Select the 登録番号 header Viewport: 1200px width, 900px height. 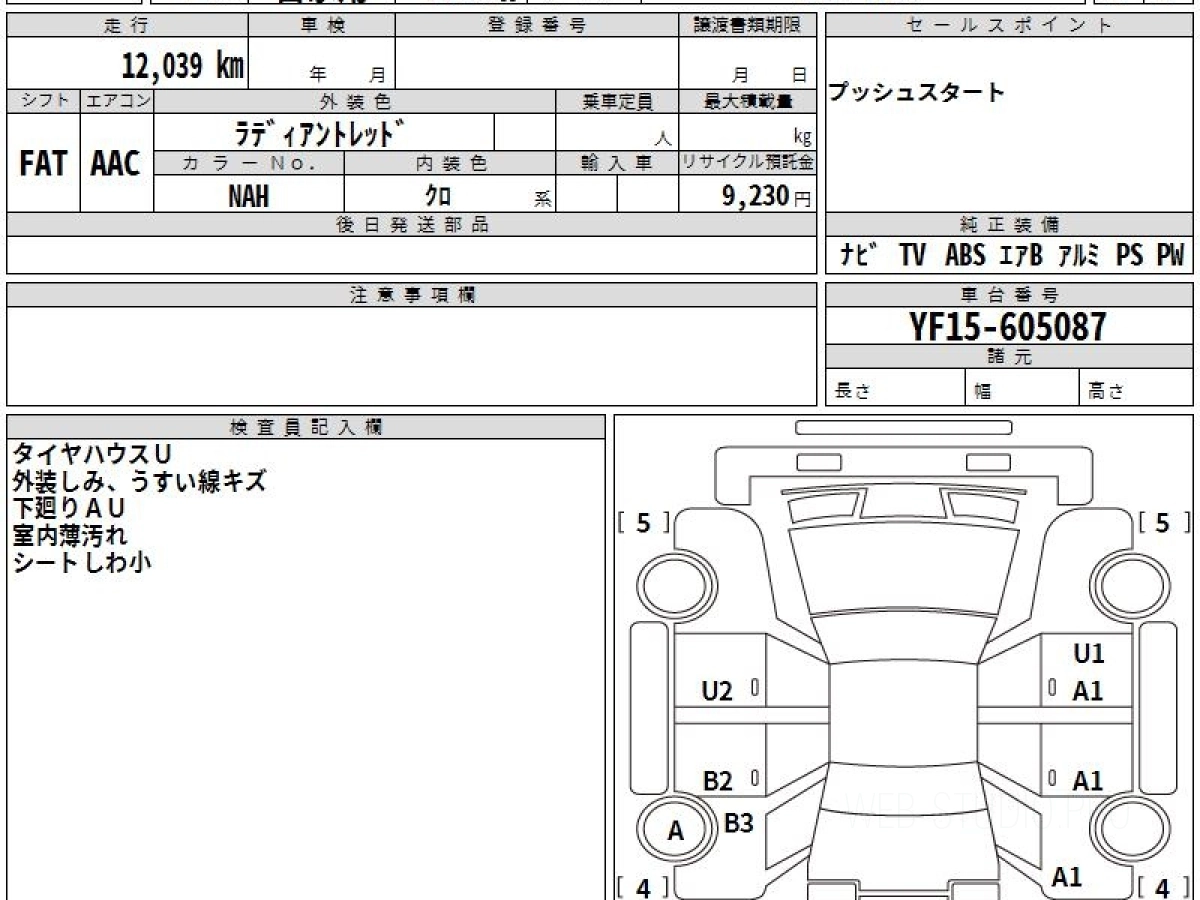537,27
